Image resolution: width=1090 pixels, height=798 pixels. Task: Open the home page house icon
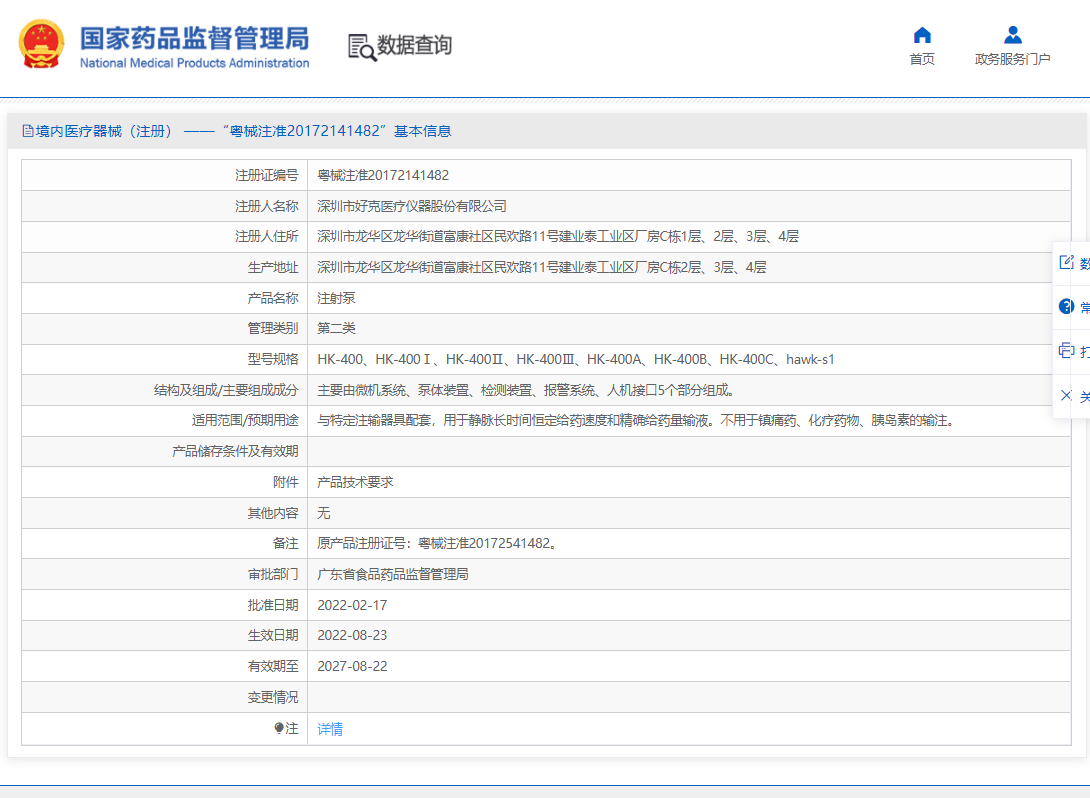point(922,35)
